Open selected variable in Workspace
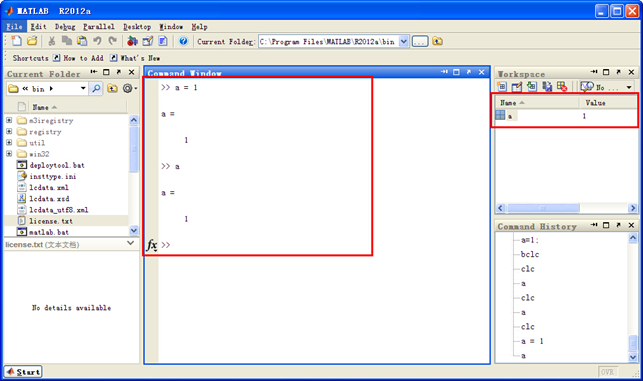 tap(517, 87)
